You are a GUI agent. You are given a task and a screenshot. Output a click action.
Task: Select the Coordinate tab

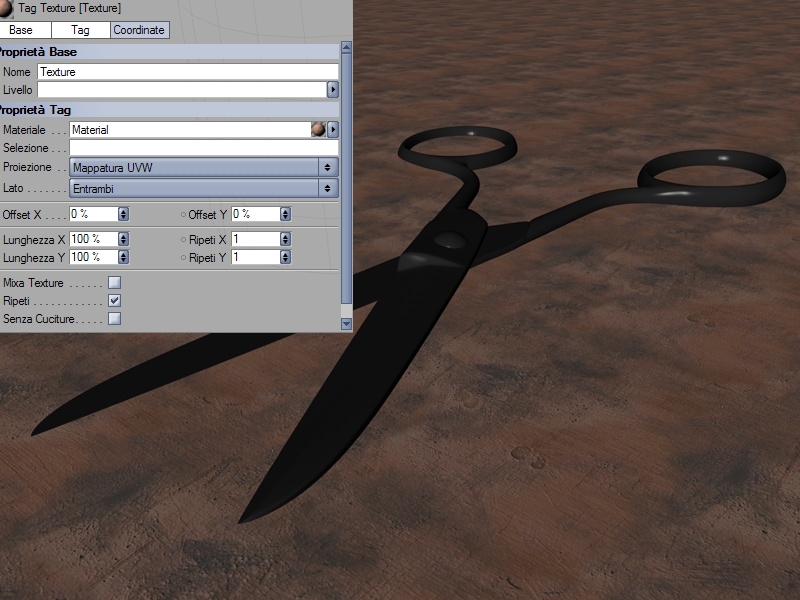(x=139, y=30)
